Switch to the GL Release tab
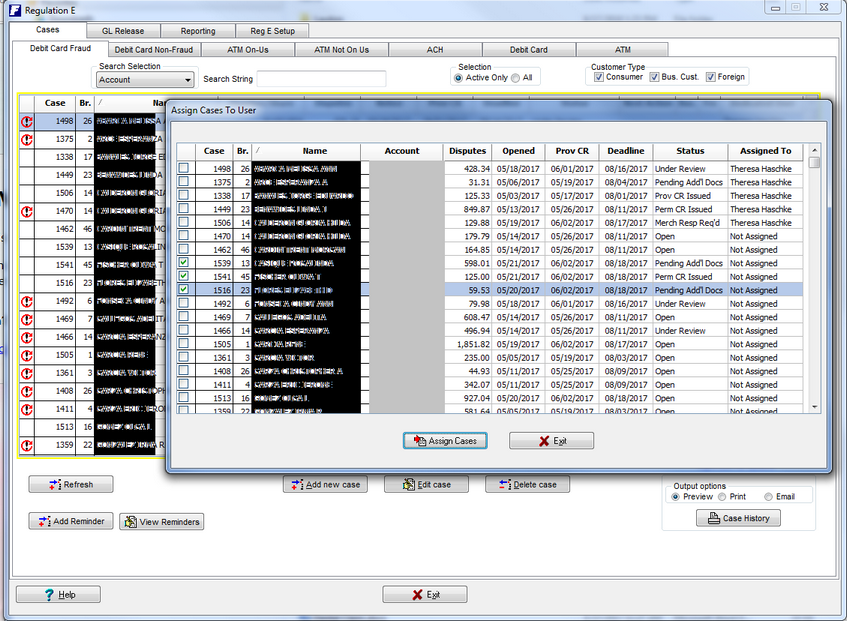847x621 pixels. [x=122, y=31]
